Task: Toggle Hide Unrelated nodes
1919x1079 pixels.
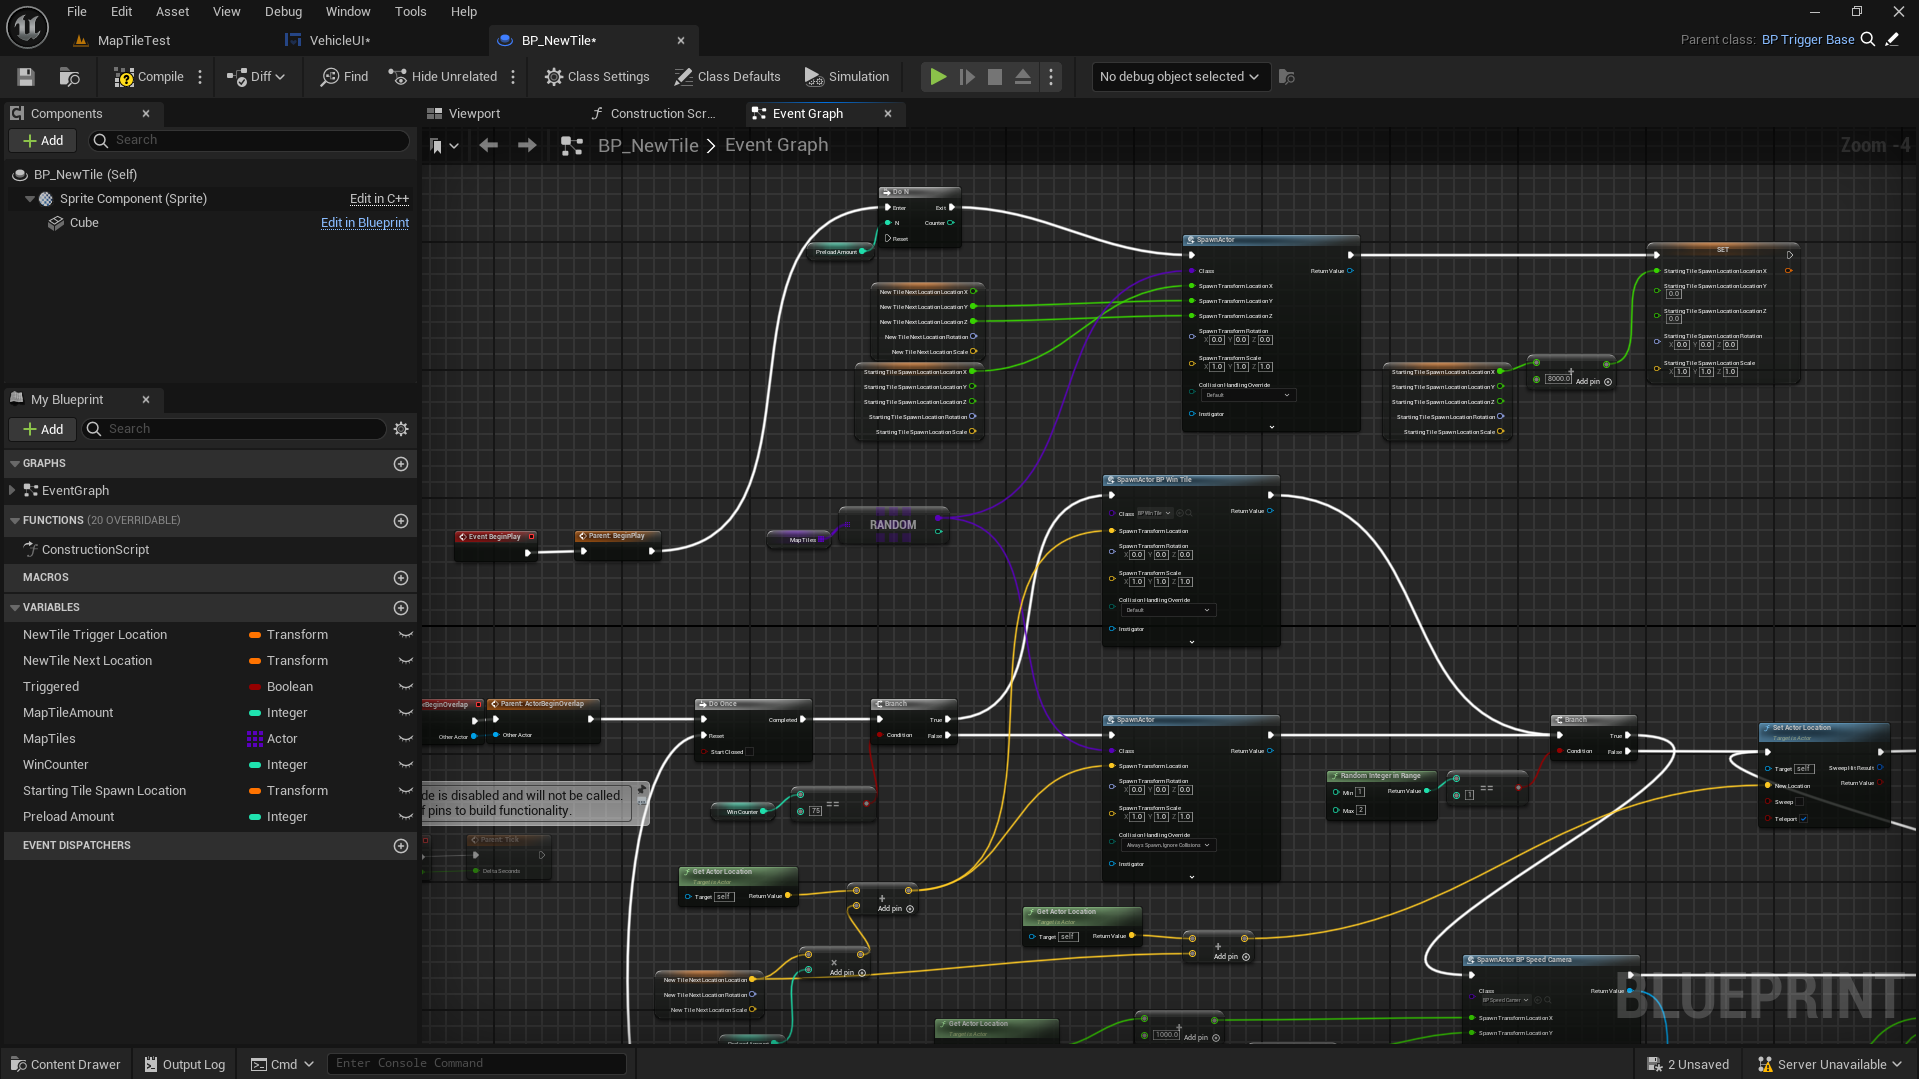Action: (442, 77)
